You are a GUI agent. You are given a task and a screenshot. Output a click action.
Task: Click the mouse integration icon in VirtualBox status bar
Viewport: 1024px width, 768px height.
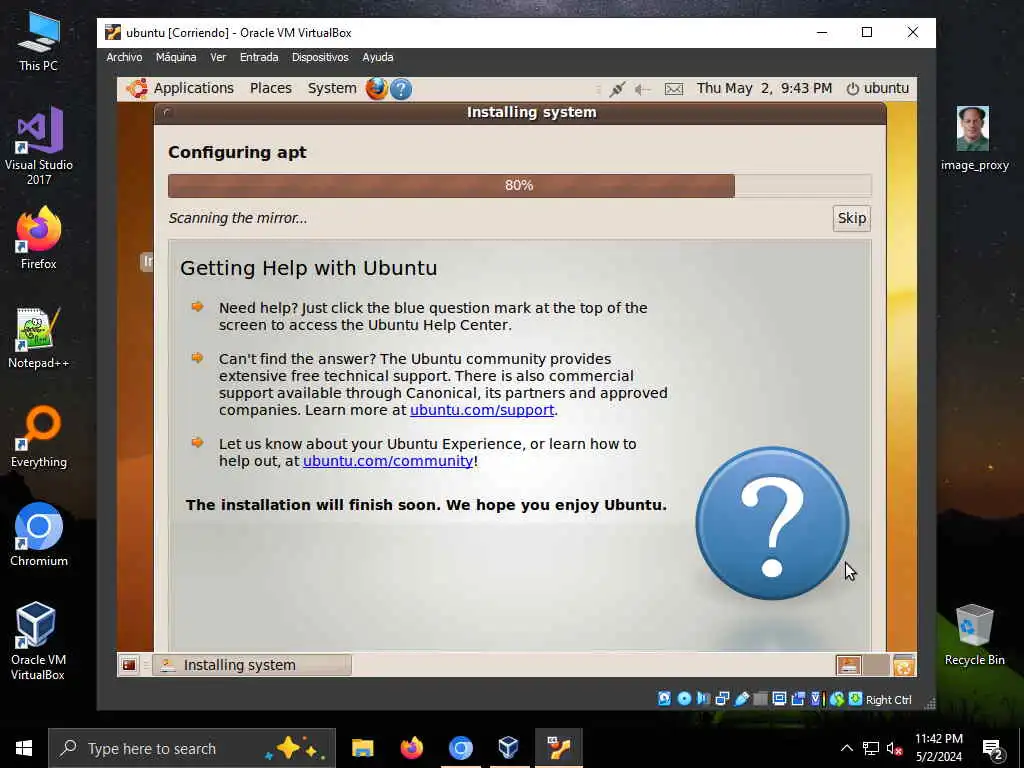point(837,699)
